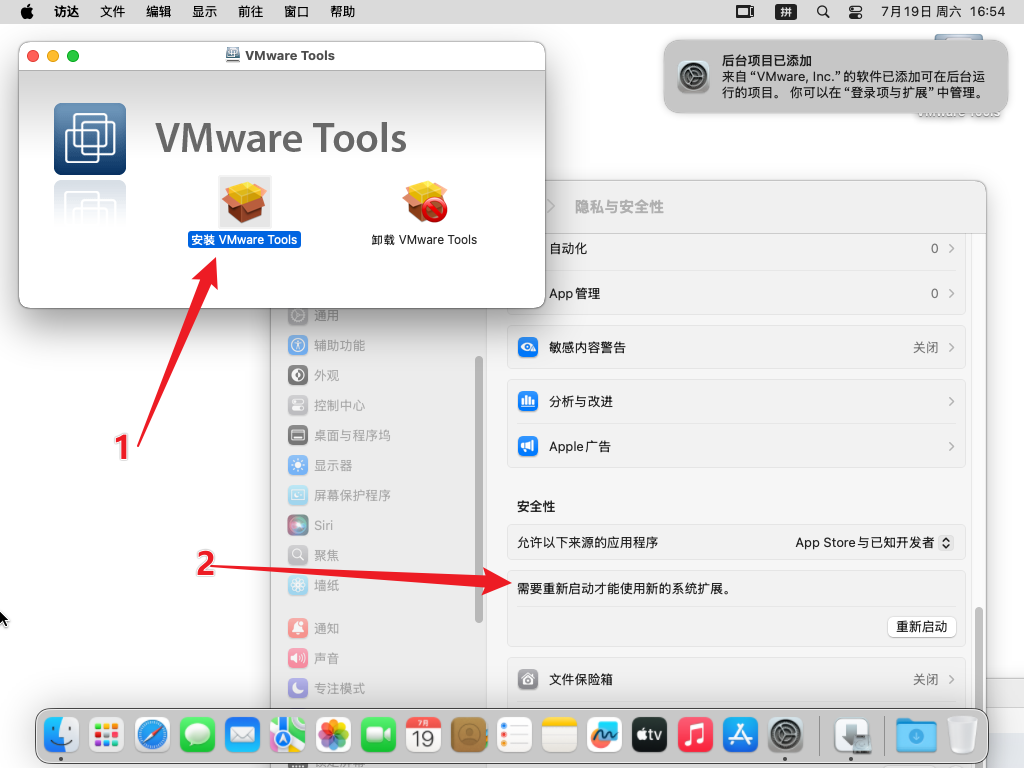Open Notes from the Dock
This screenshot has width=1024, height=768.
point(559,735)
